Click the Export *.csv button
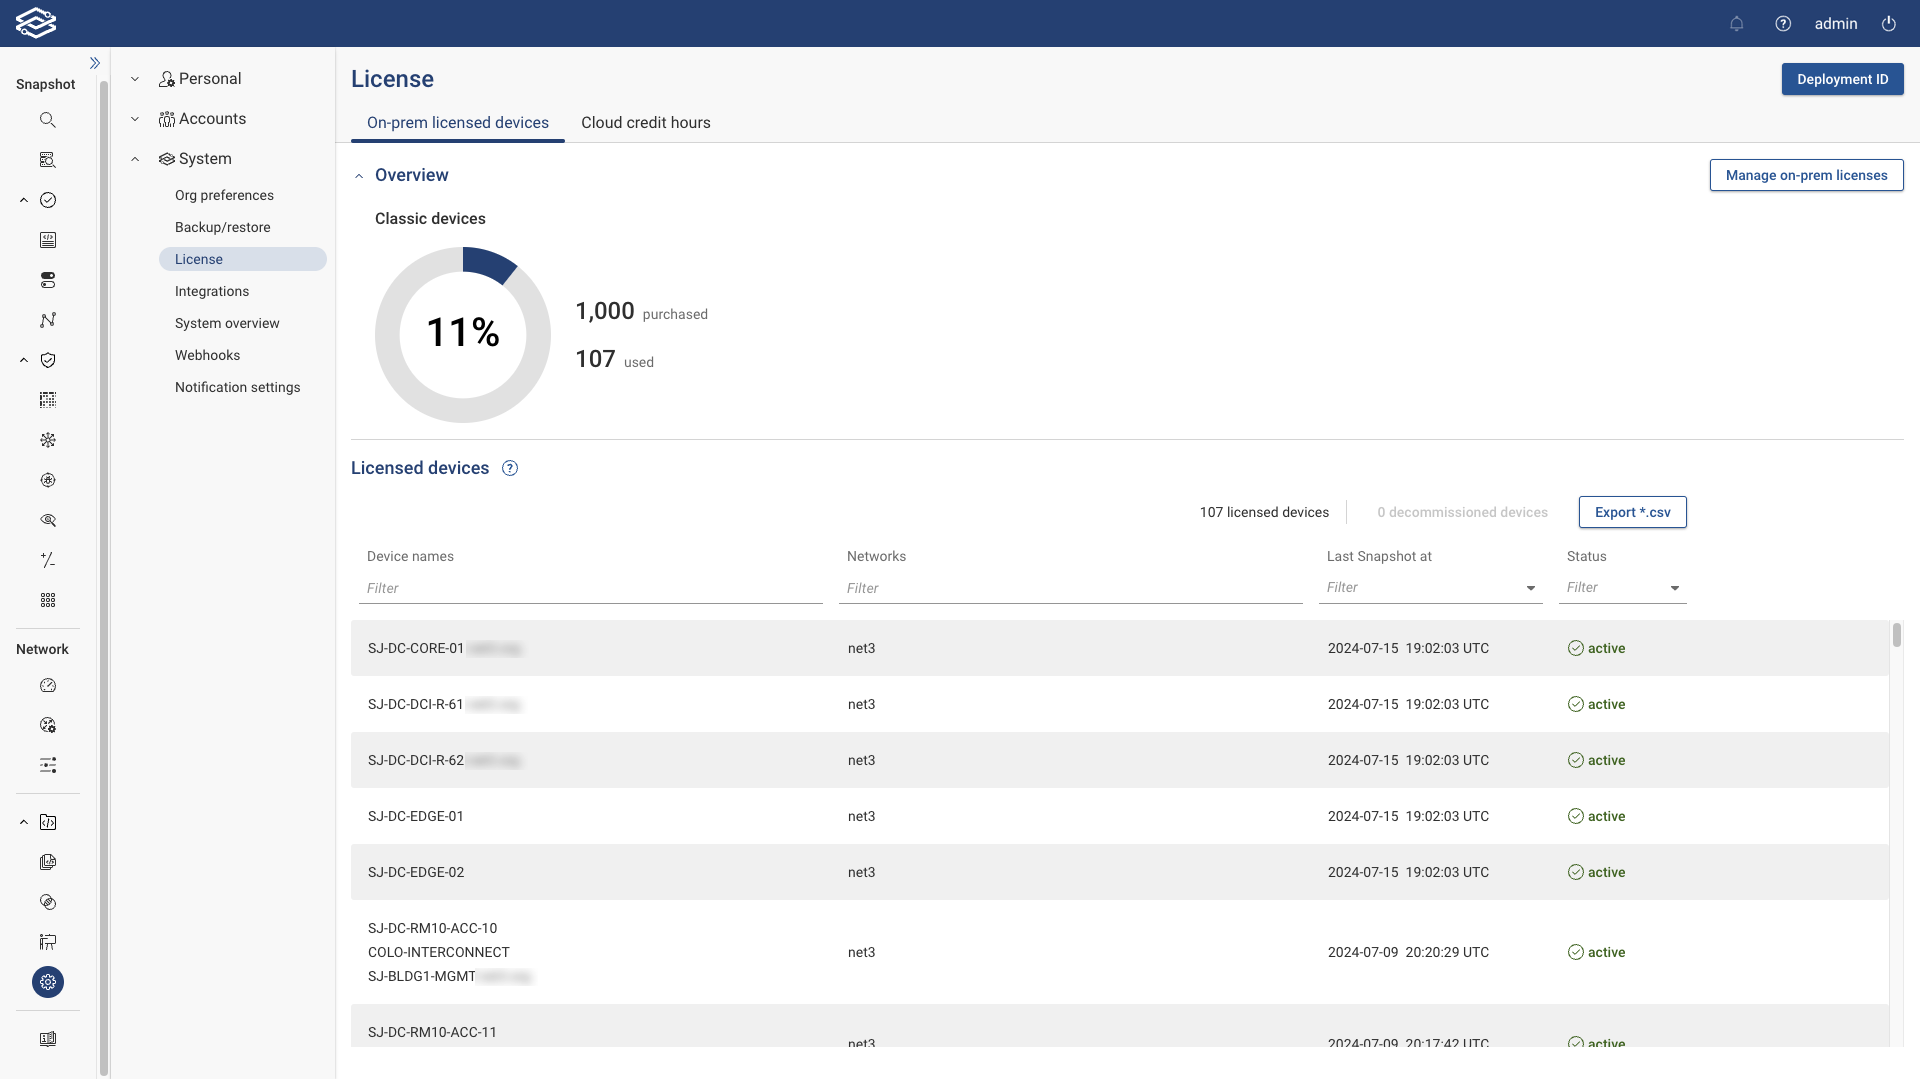The width and height of the screenshot is (1920, 1079). coord(1632,512)
